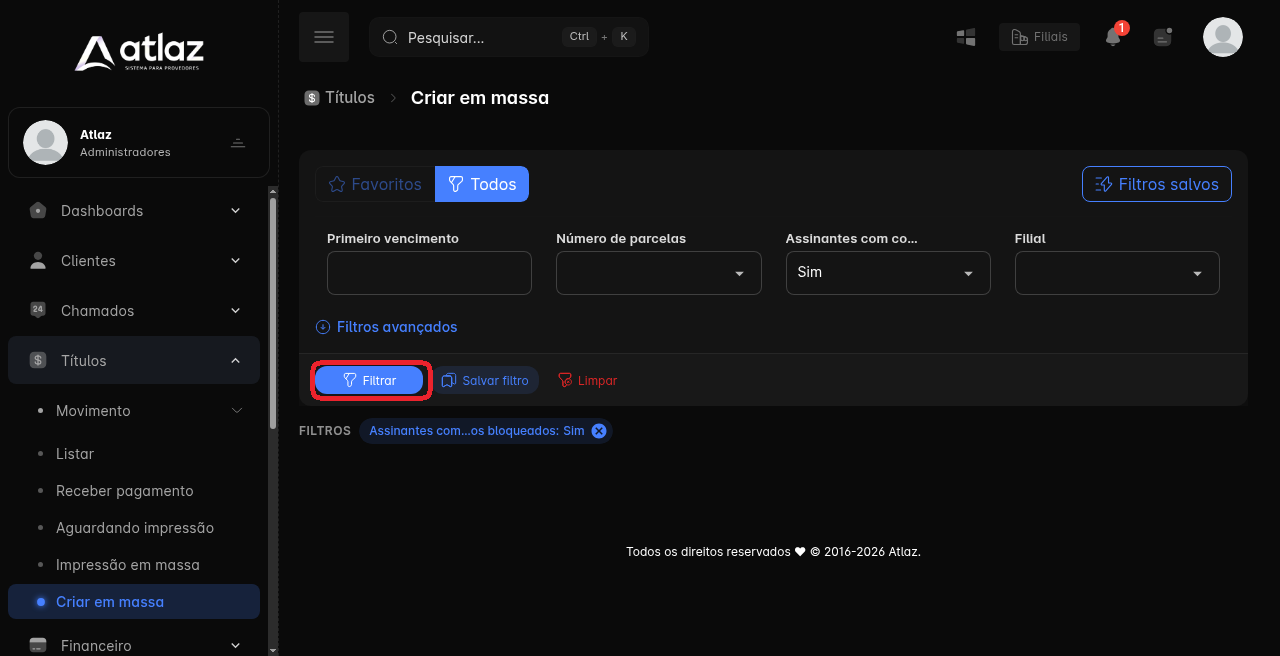Viewport: 1280px width, 656px height.
Task: Open the Windows app icon in header
Action: click(x=966, y=37)
